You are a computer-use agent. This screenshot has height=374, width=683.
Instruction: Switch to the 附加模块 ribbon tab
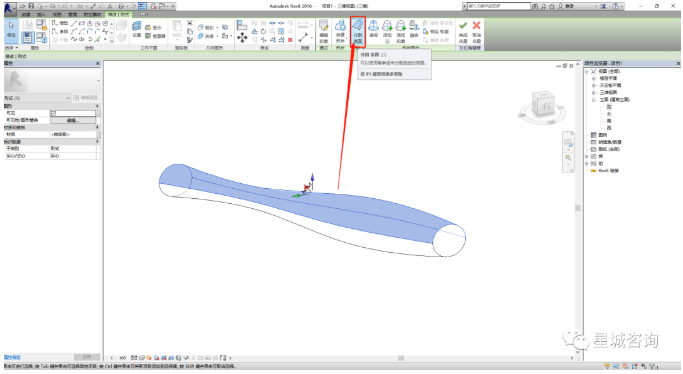[x=92, y=14]
